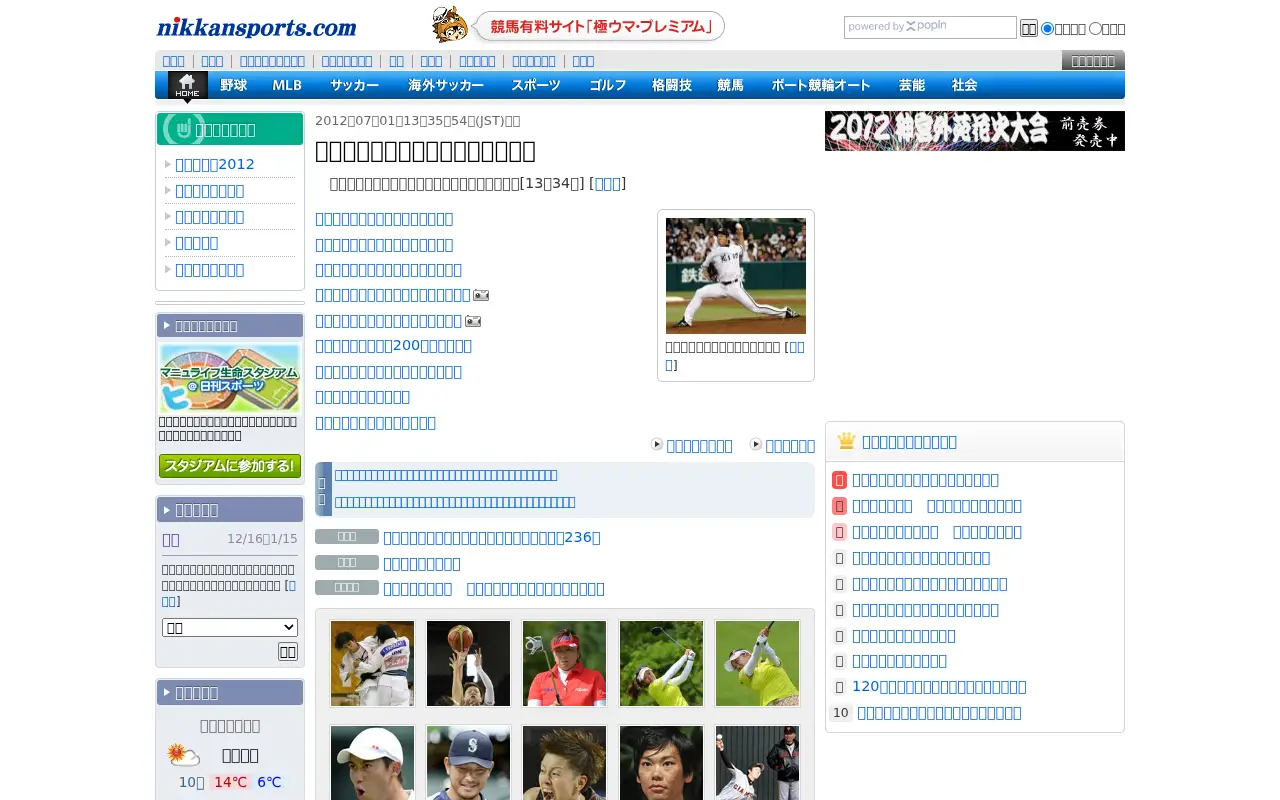This screenshot has height=800, width=1280.
Task: Open the headline link containing "200"
Action: point(393,346)
